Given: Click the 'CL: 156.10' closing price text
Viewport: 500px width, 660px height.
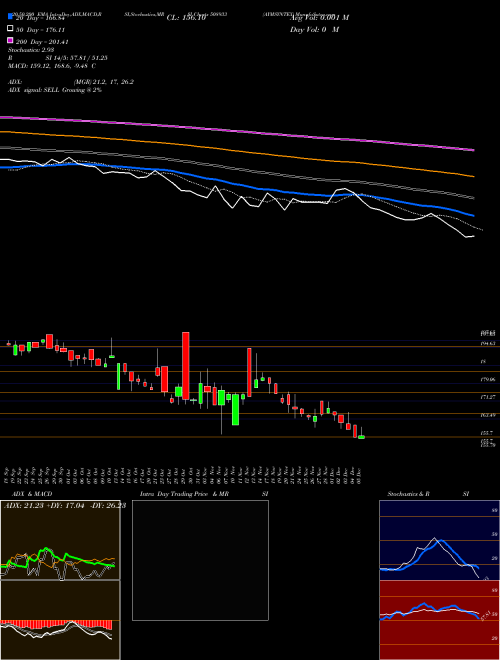Looking at the screenshot, I should pyautogui.click(x=186, y=18).
